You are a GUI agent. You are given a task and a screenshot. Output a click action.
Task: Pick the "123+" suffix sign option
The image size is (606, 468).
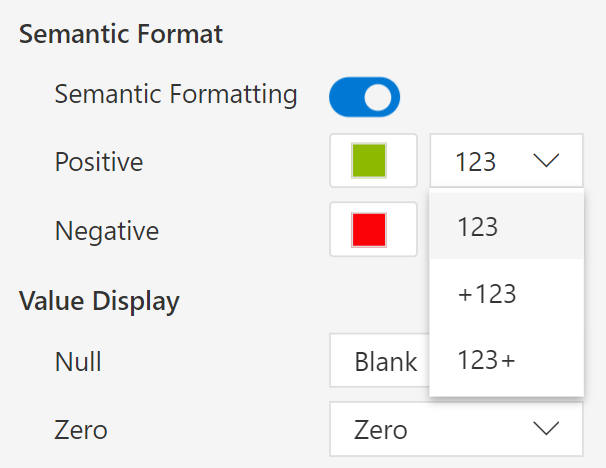486,360
